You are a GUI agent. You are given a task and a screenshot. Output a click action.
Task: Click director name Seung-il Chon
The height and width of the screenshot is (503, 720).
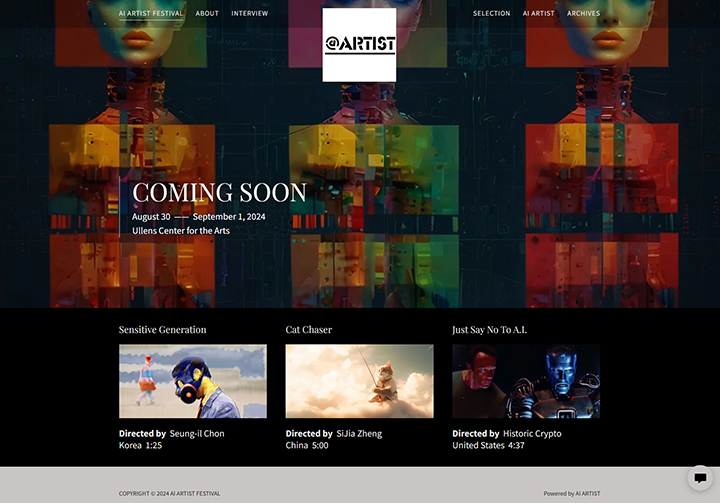coord(197,434)
